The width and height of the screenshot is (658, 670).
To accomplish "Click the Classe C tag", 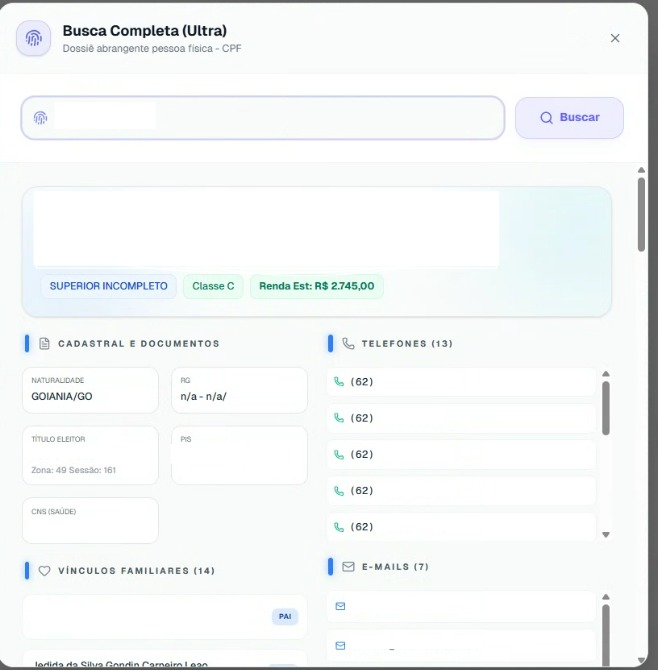I will [213, 286].
